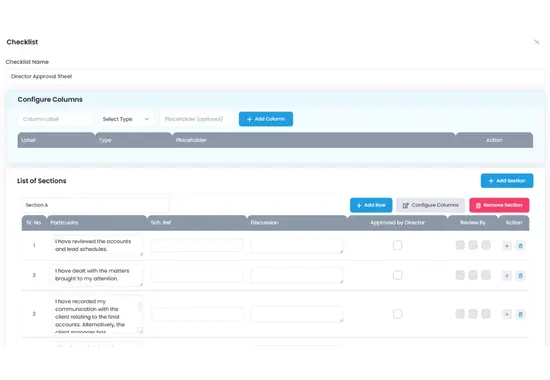This screenshot has width=550, height=380.
Task: Click the Placeholder (optional) field
Action: pos(197,119)
